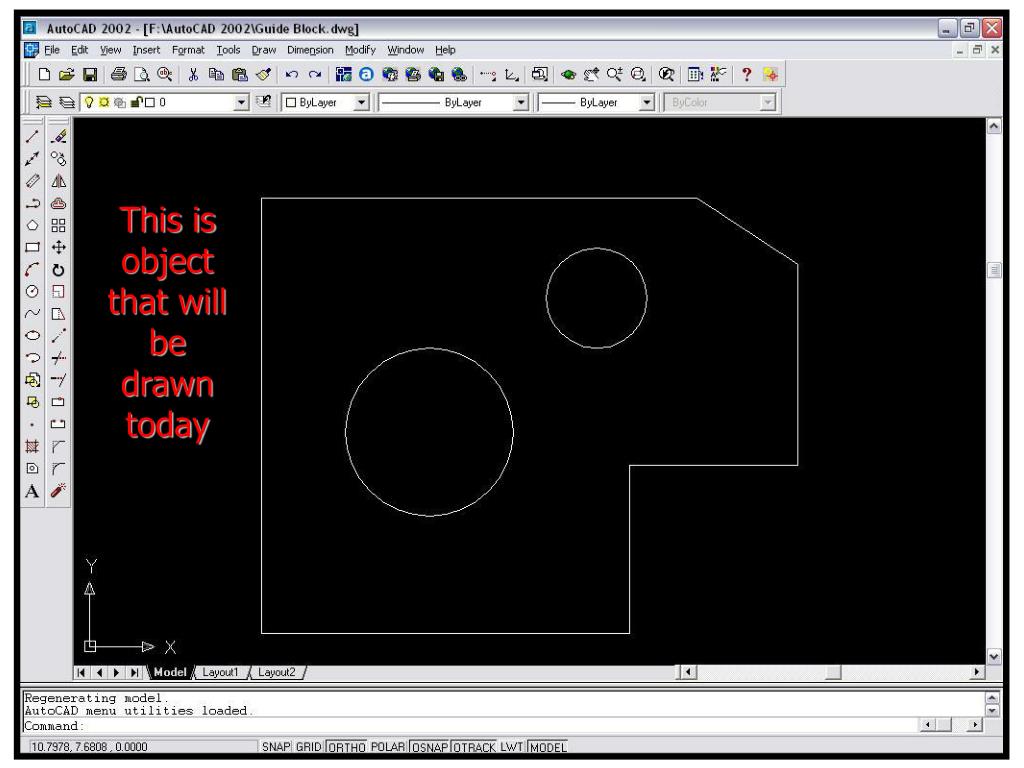Click the Match Properties brush icon

[264, 74]
